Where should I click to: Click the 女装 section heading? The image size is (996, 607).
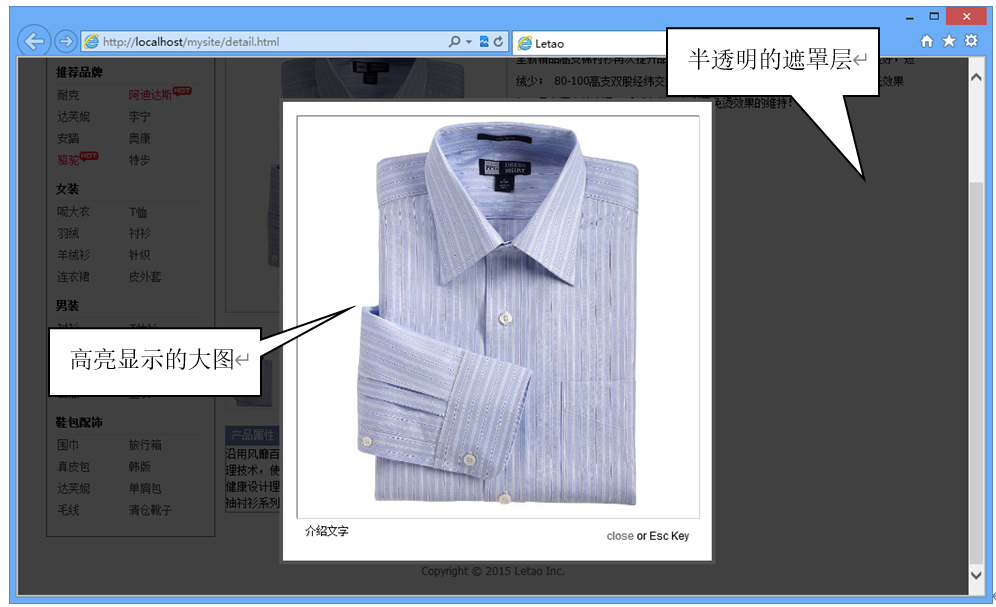click(x=67, y=189)
